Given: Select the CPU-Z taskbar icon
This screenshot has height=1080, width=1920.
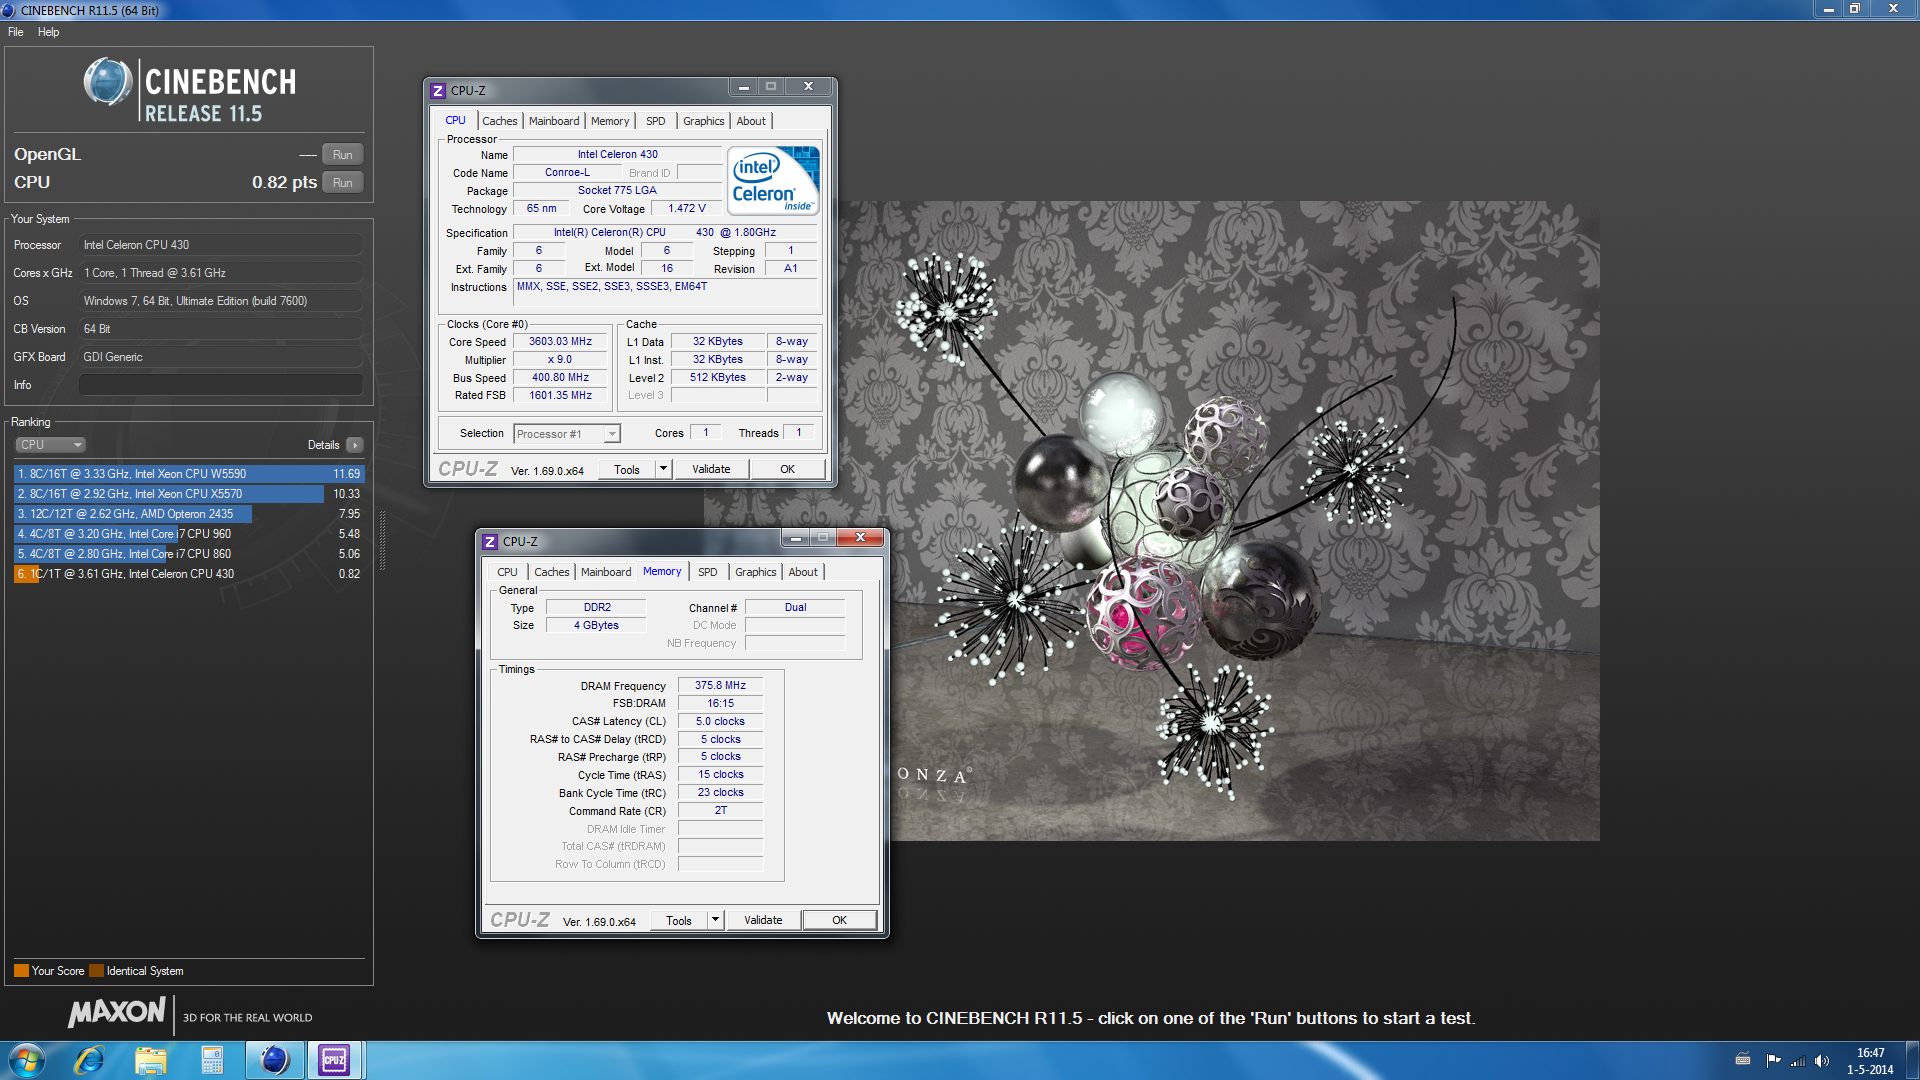Looking at the screenshot, I should point(334,1060).
